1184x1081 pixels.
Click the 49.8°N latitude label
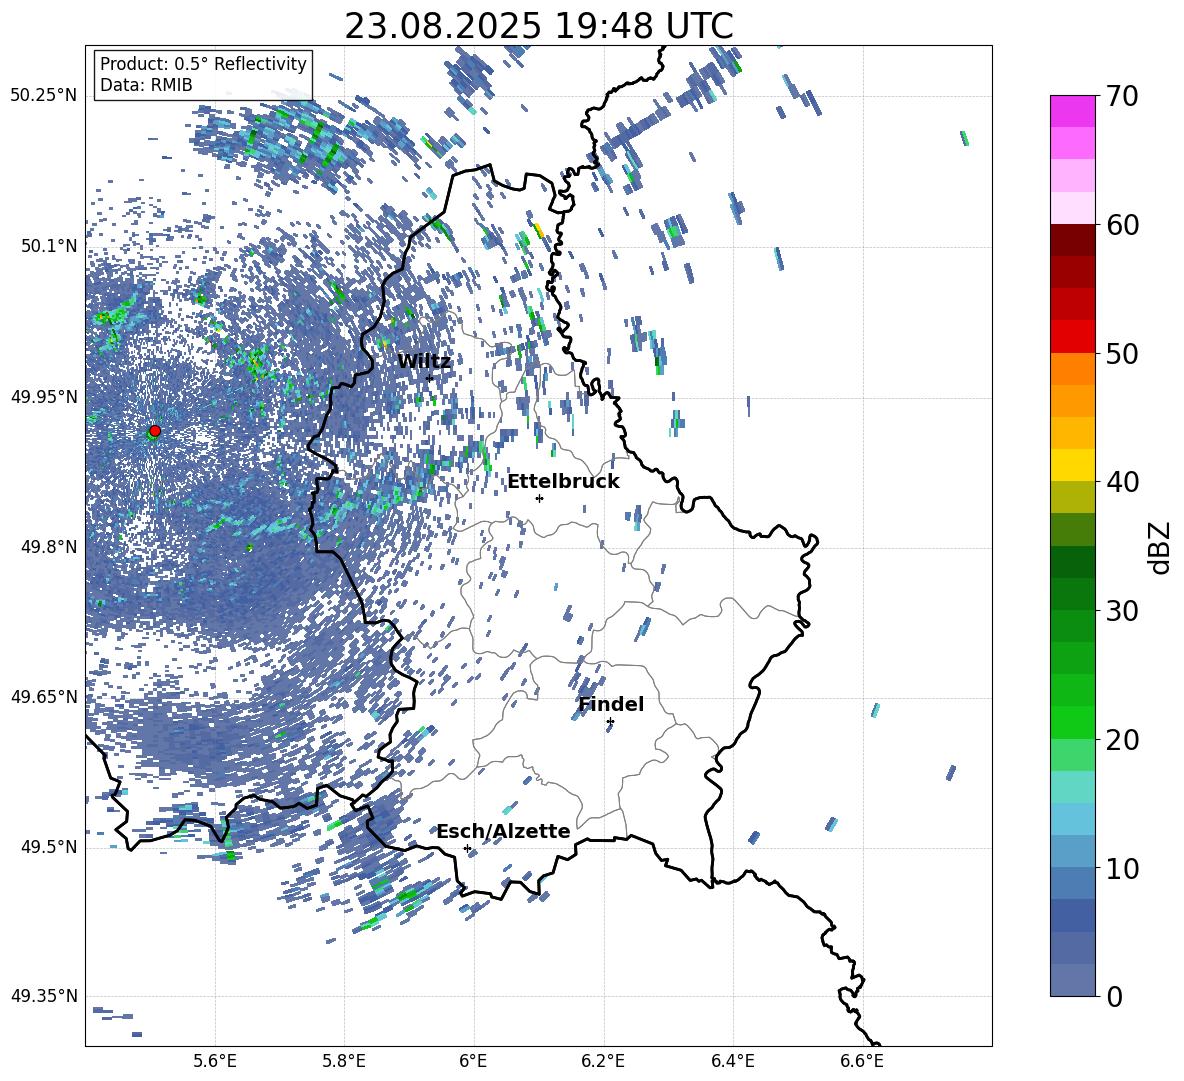pyautogui.click(x=48, y=547)
